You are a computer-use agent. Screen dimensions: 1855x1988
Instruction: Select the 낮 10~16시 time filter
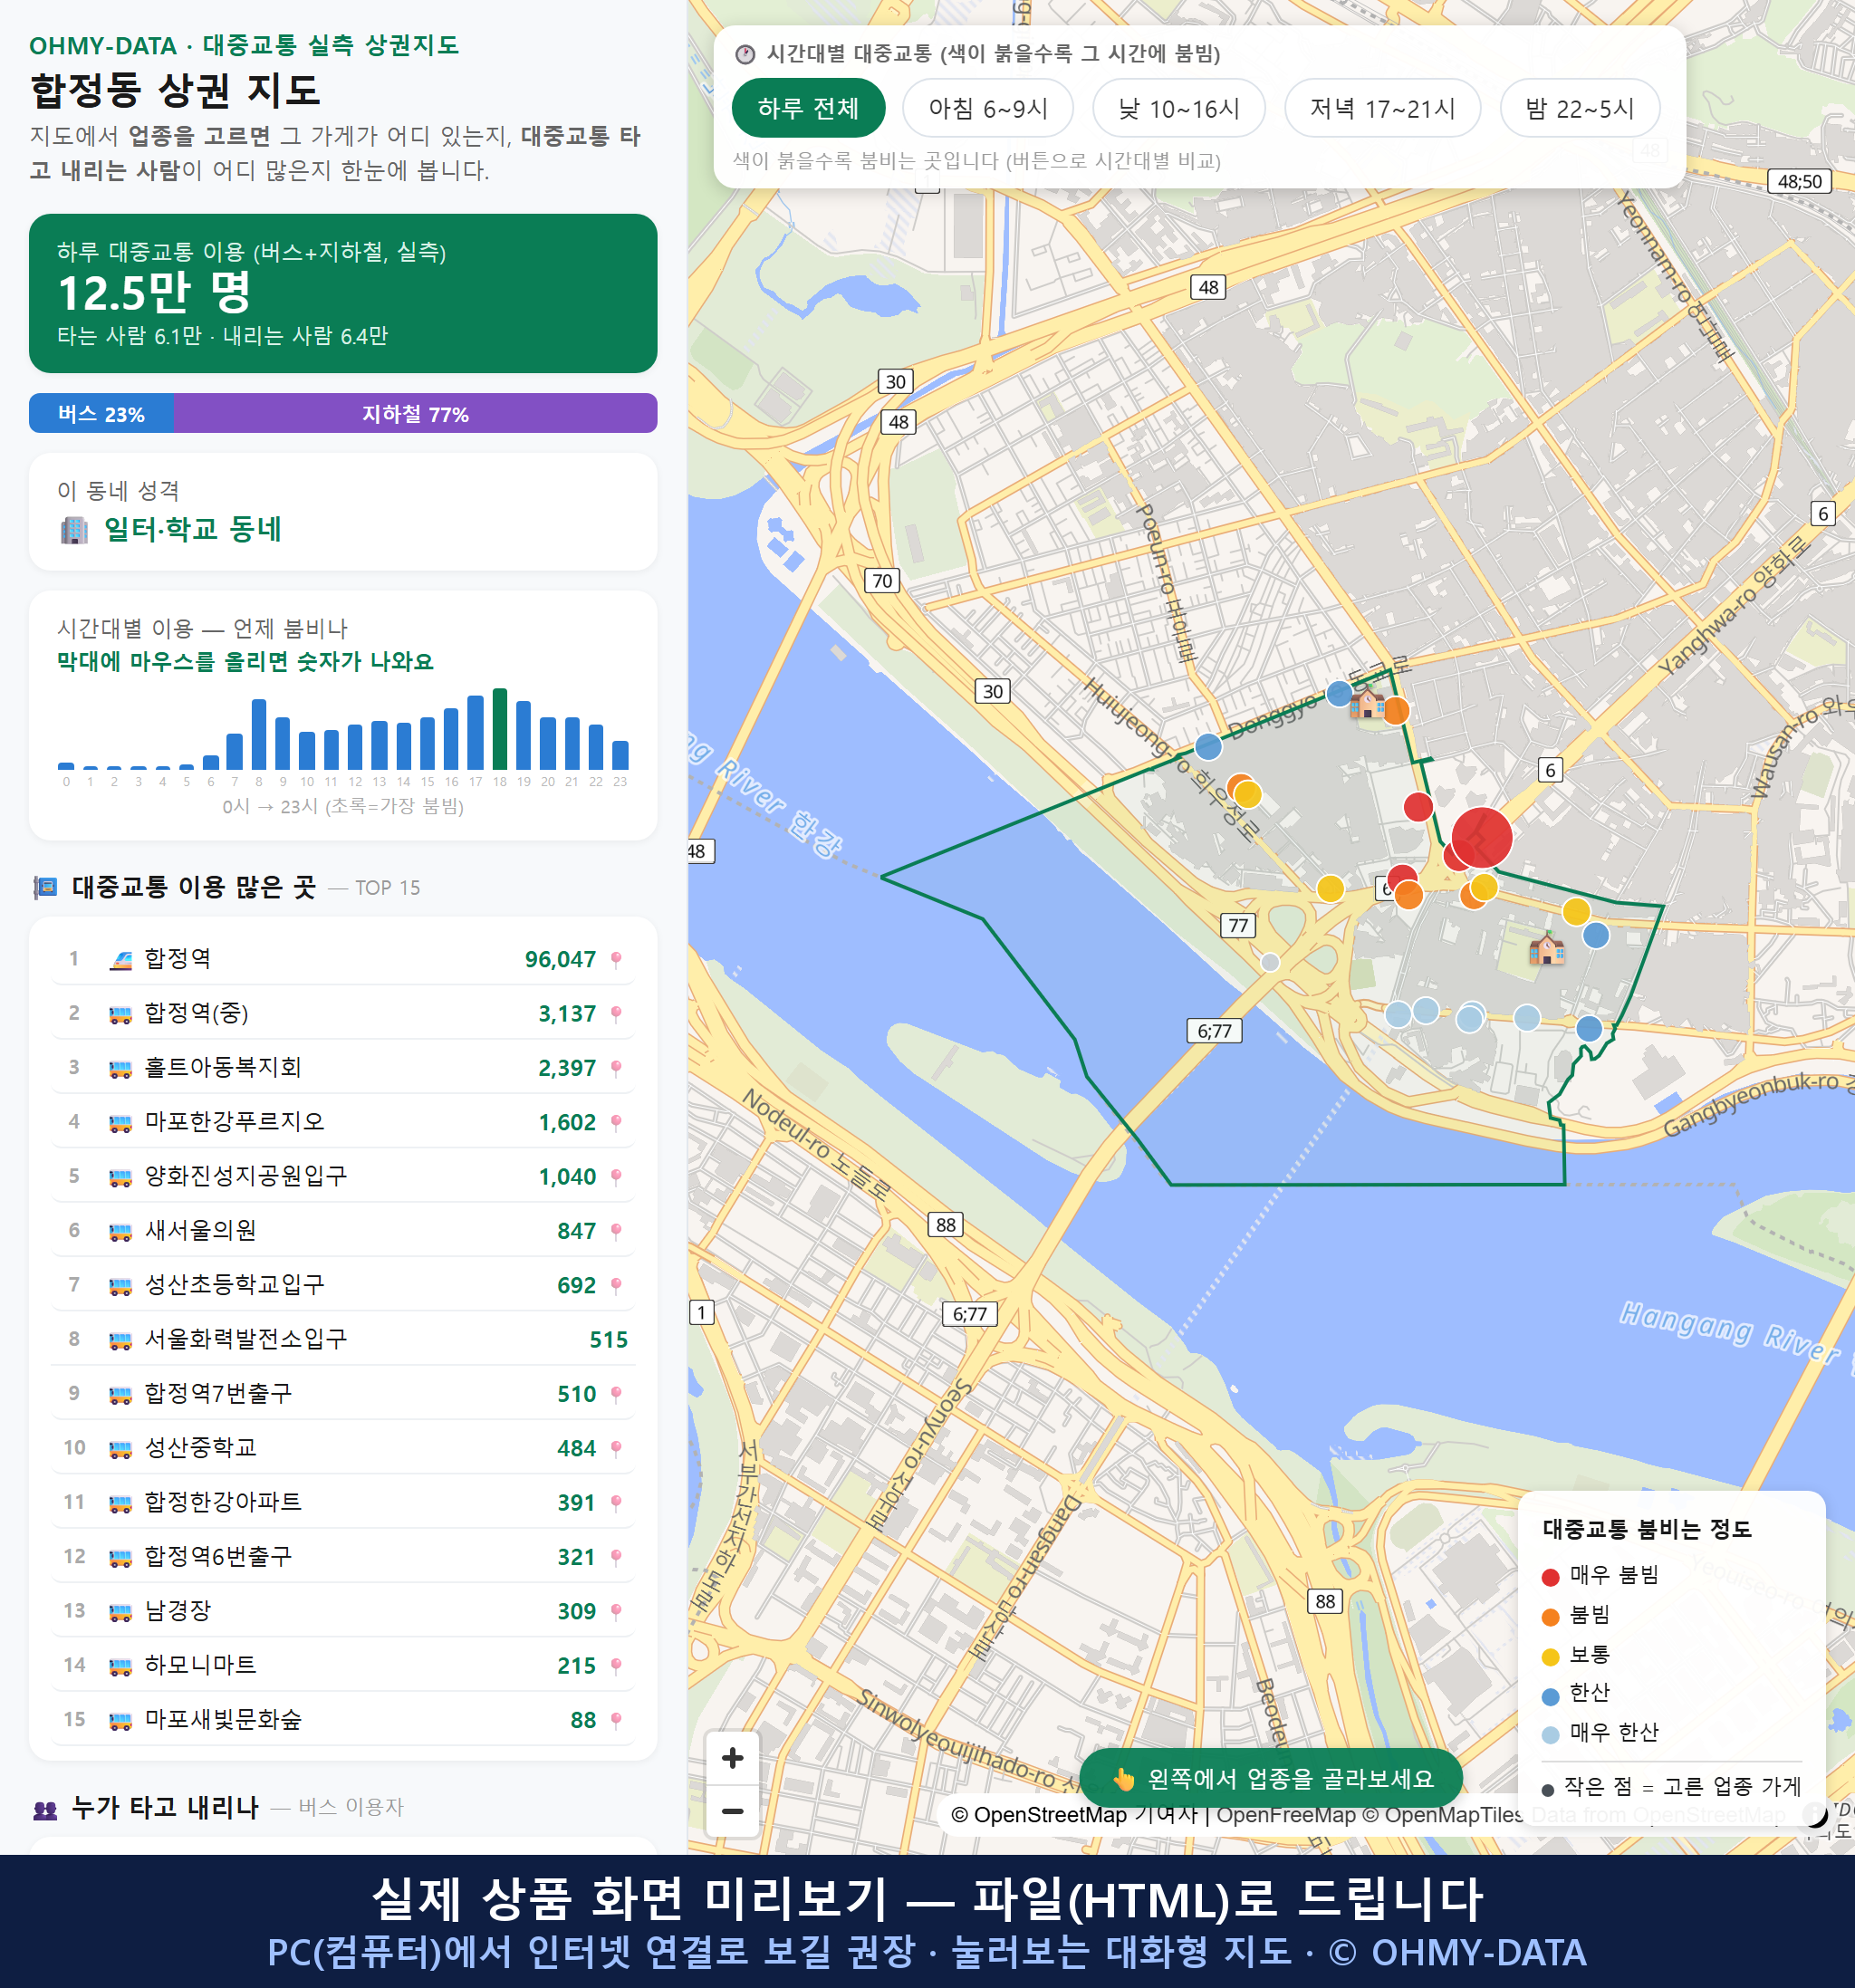(1179, 108)
